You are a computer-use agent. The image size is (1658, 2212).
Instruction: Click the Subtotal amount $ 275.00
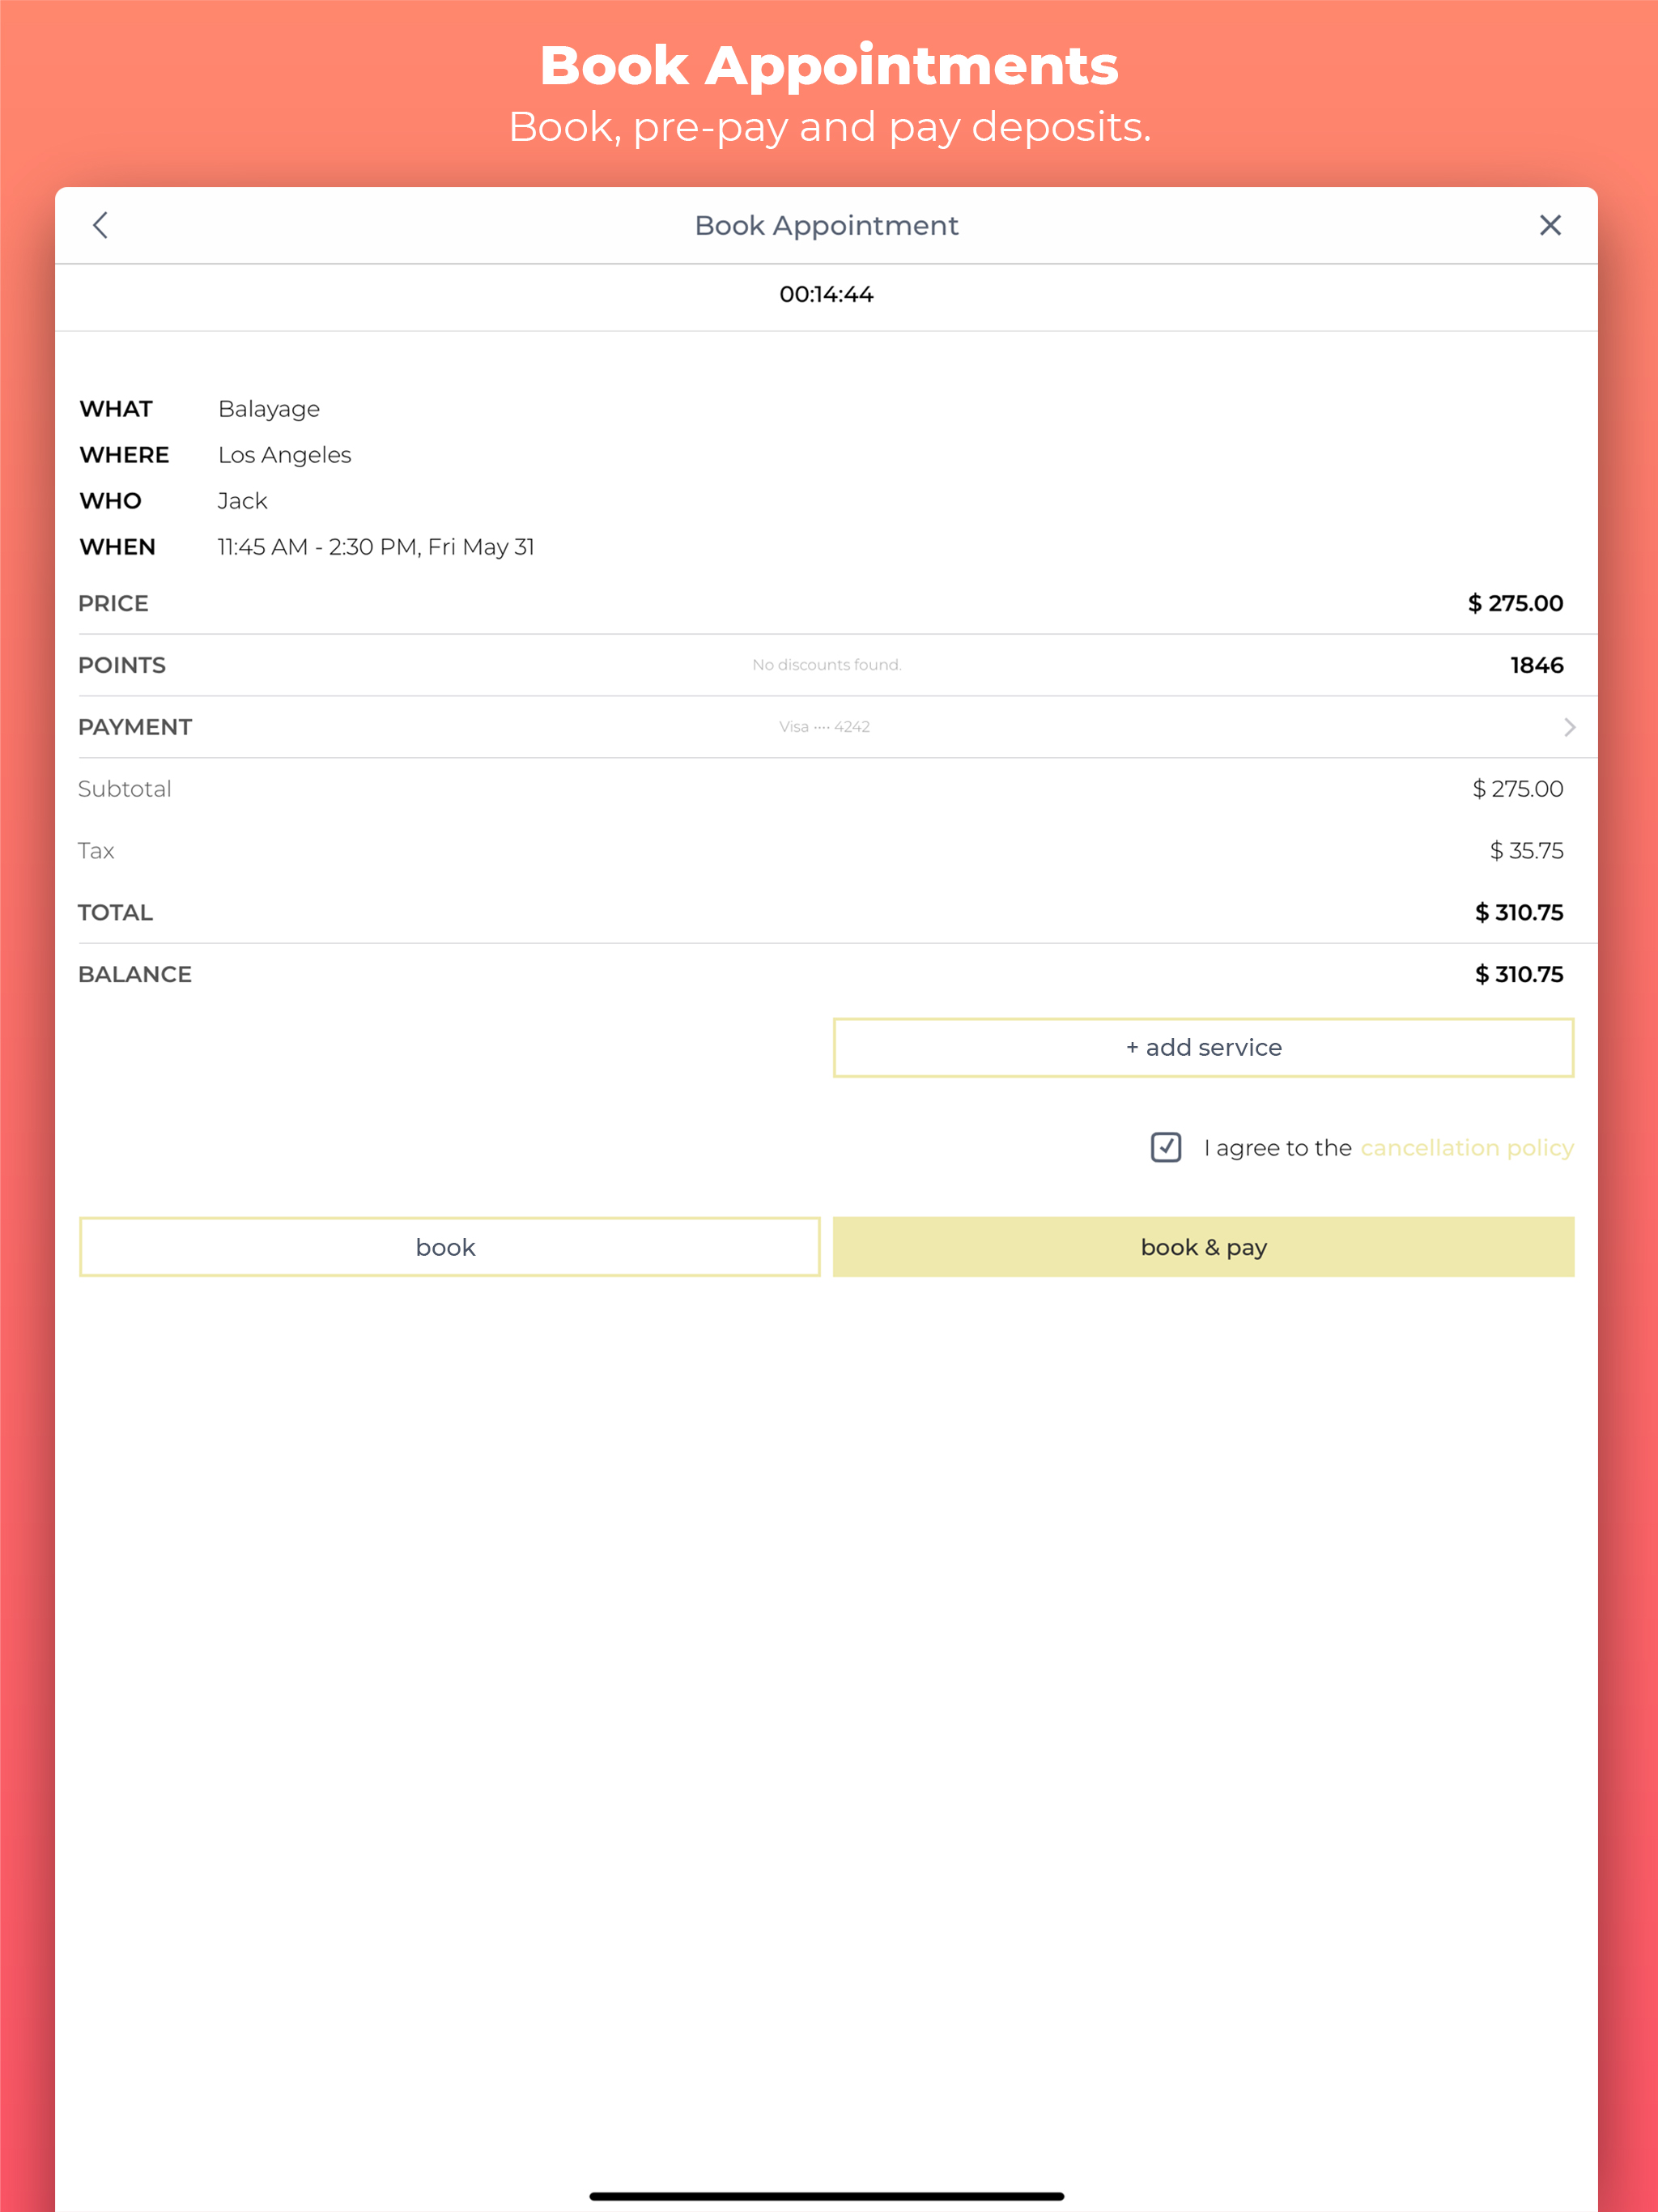(1517, 789)
